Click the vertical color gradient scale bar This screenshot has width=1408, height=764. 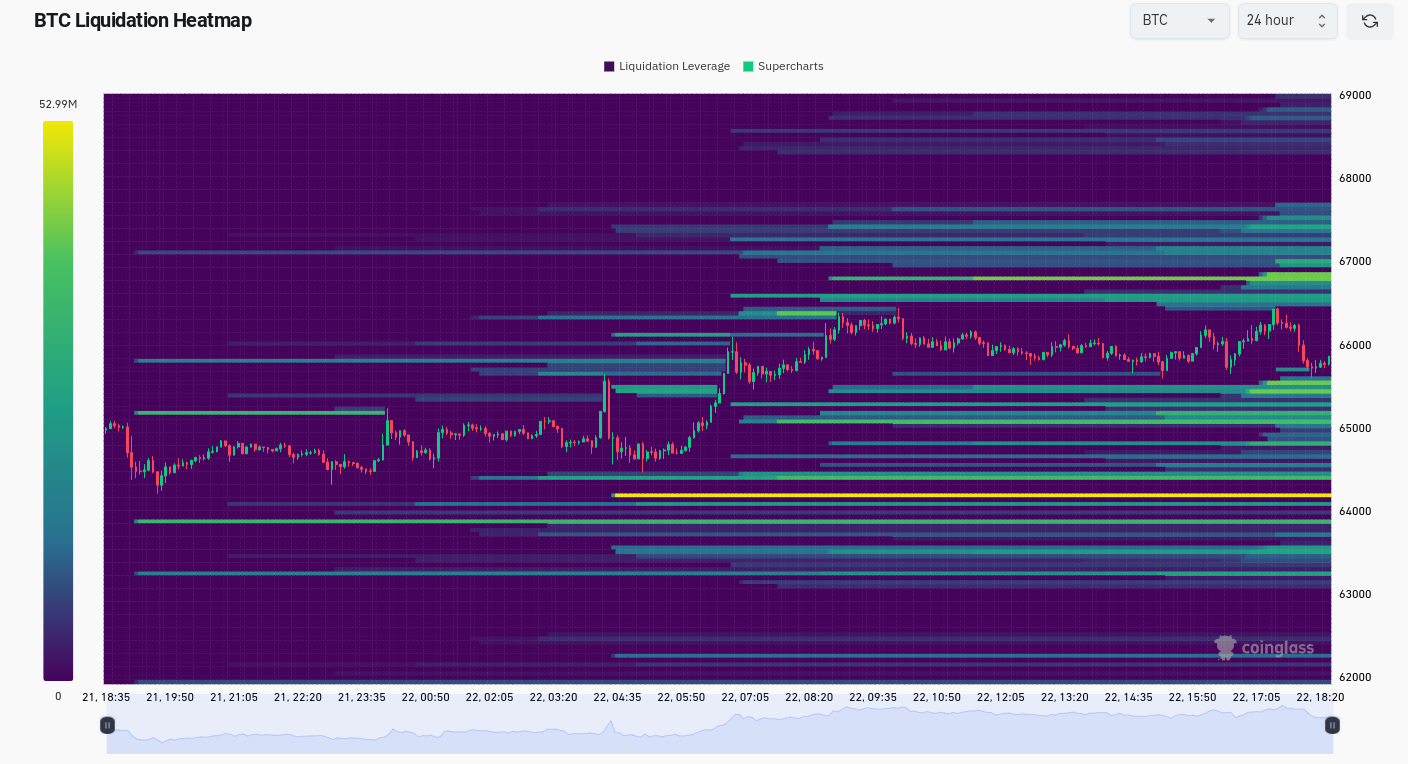(58, 401)
